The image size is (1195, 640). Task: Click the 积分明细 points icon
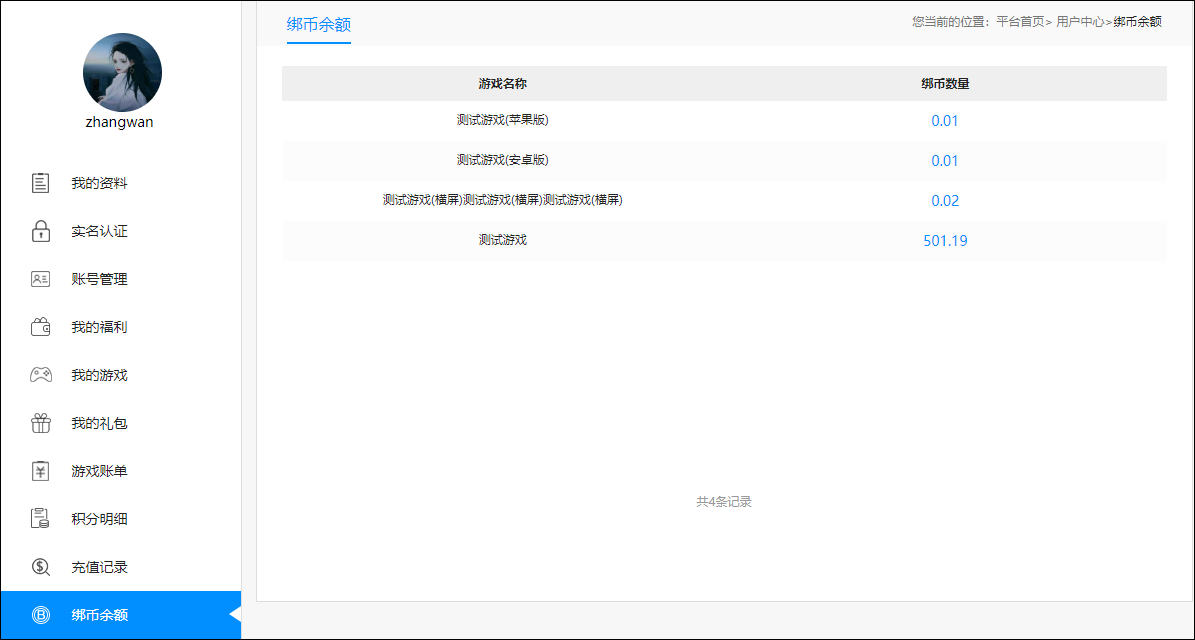click(x=40, y=519)
